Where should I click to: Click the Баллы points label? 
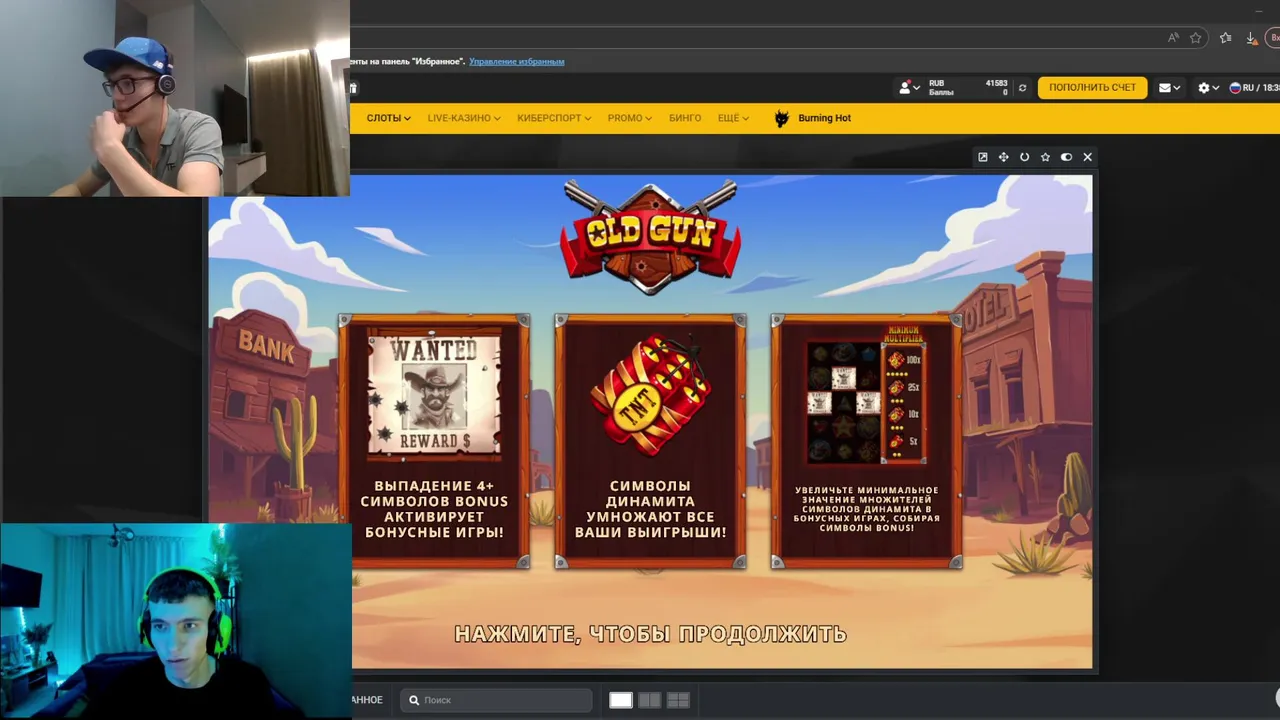[x=941, y=92]
